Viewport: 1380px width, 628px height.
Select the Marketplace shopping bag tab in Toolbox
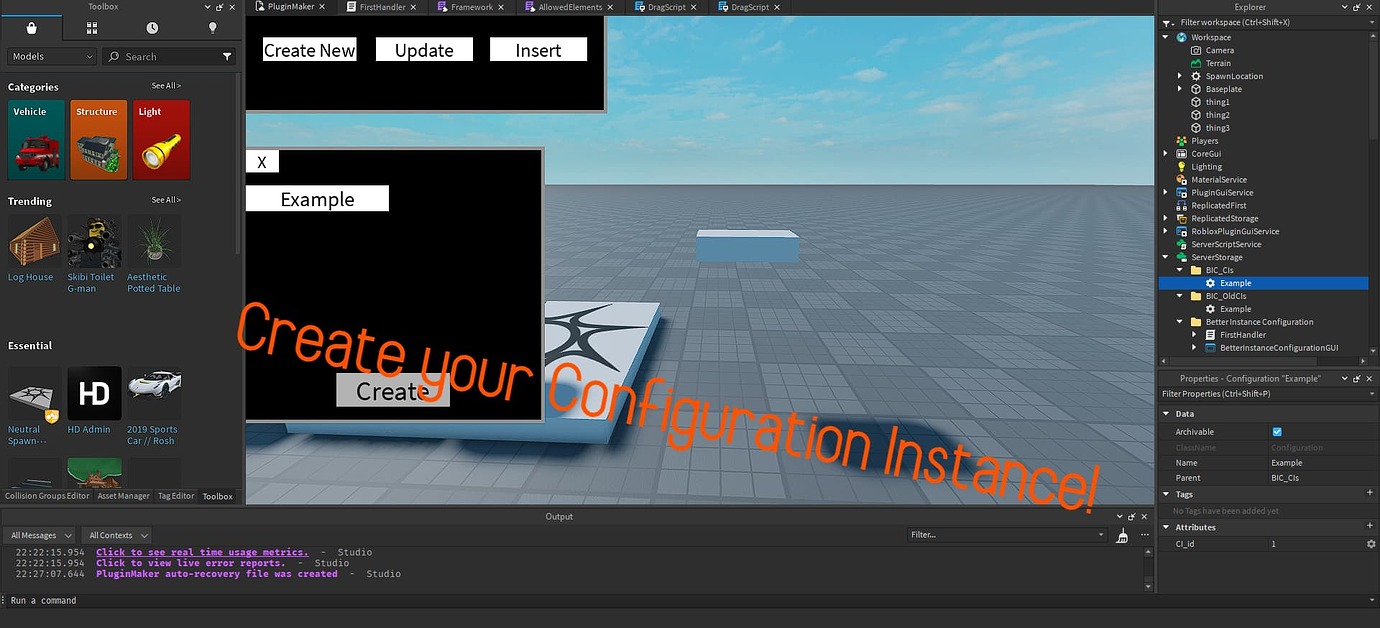(x=32, y=27)
